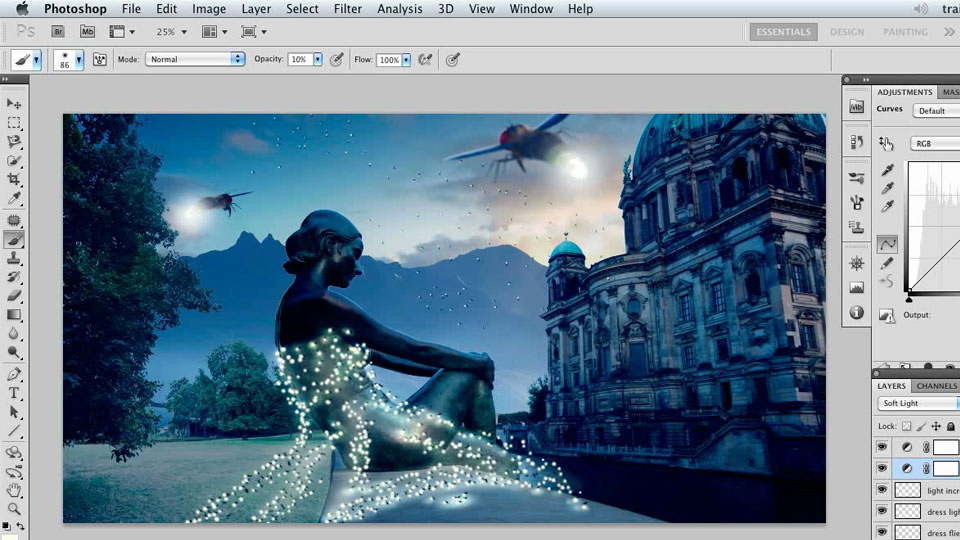Open the Soft Light blend mode dropdown
960x540 pixels.
918,403
